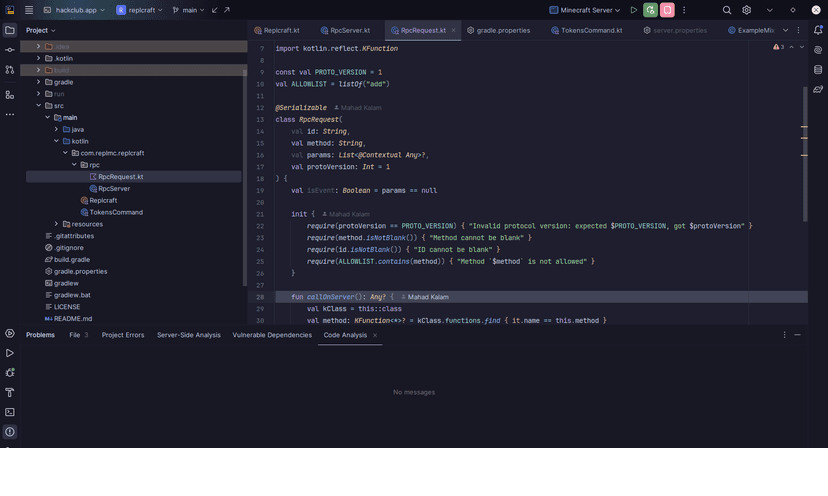Open the Notifications panel bell icon
The image size is (828, 496).
pos(817,30)
